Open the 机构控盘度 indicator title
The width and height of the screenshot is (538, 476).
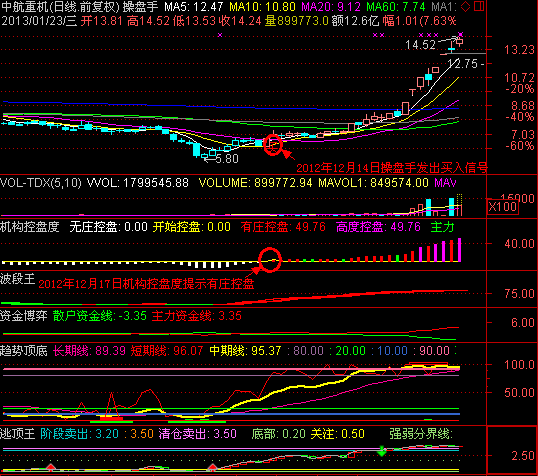point(30,227)
